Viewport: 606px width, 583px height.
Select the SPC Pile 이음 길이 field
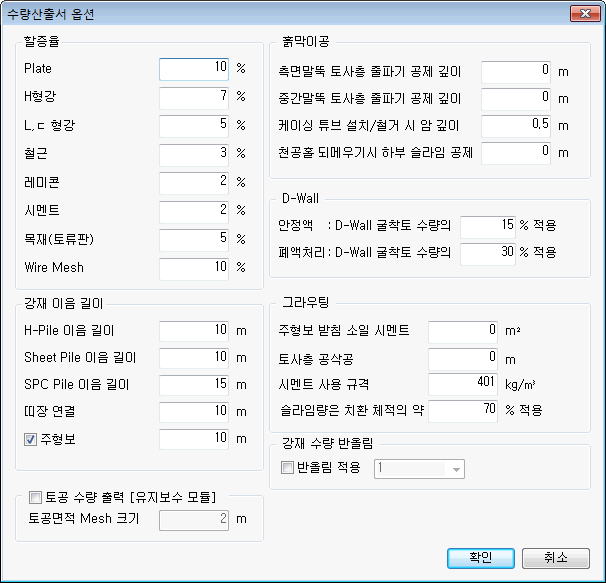click(x=194, y=384)
